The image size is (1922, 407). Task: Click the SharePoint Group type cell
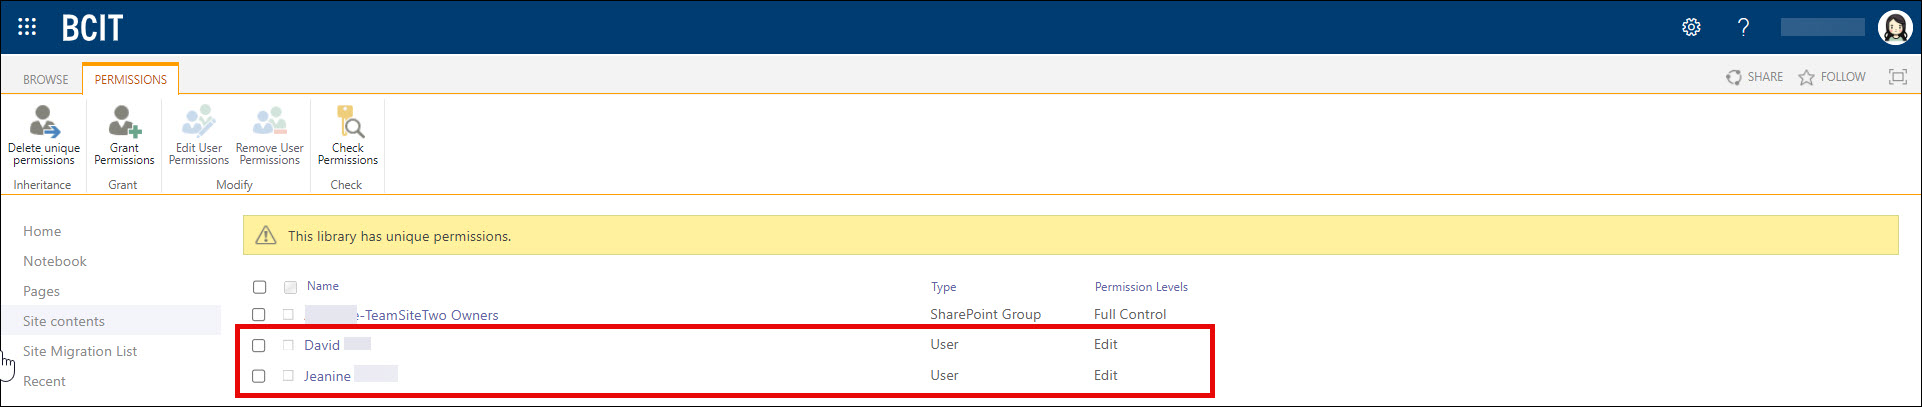pos(985,314)
